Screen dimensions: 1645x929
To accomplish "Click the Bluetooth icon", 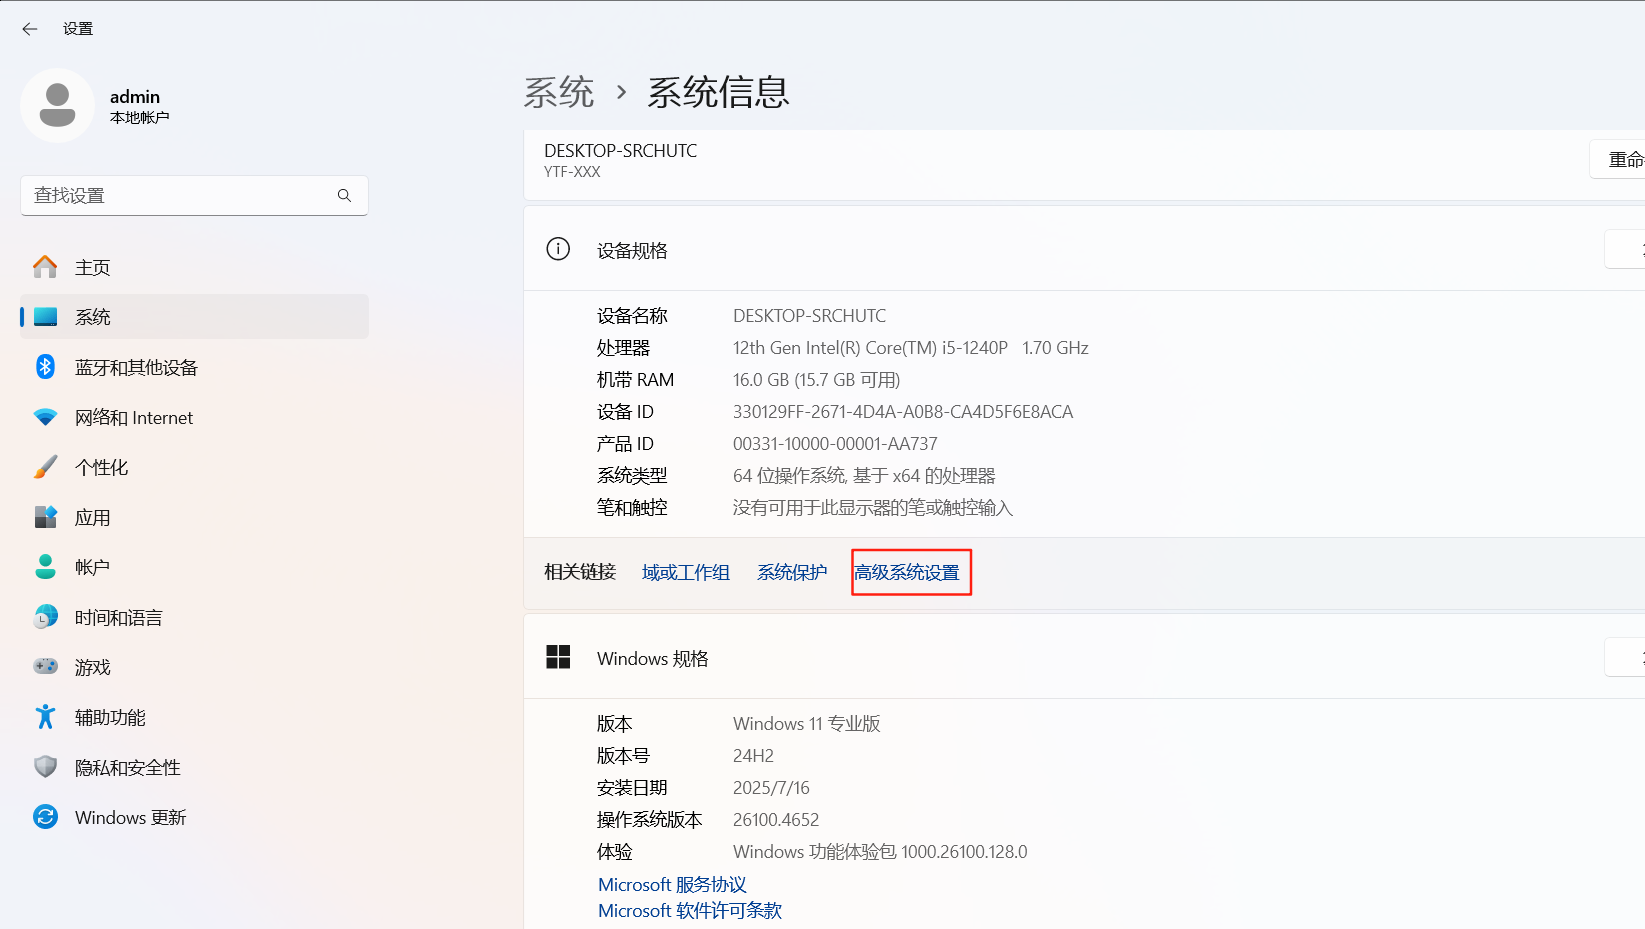I will pos(45,367).
